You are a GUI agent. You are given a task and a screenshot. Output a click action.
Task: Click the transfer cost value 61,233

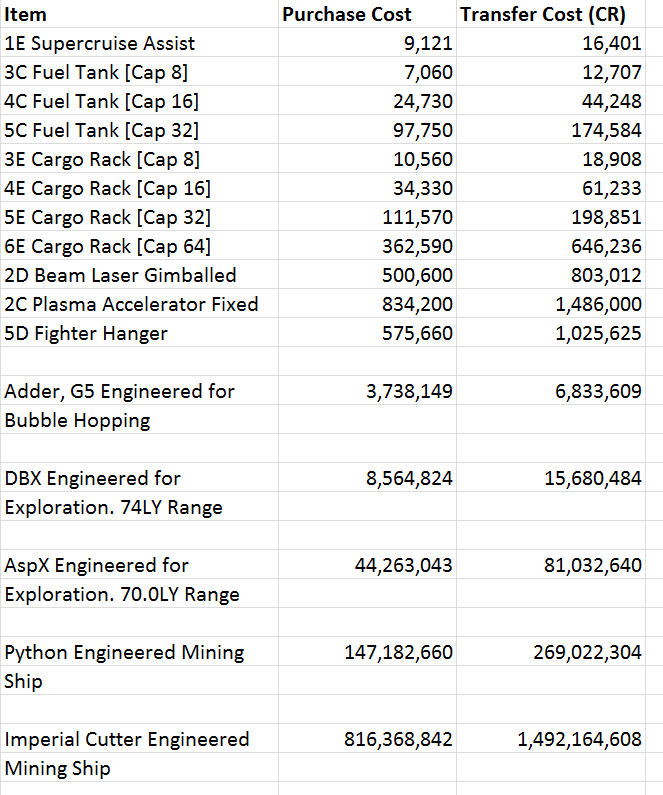click(x=611, y=188)
